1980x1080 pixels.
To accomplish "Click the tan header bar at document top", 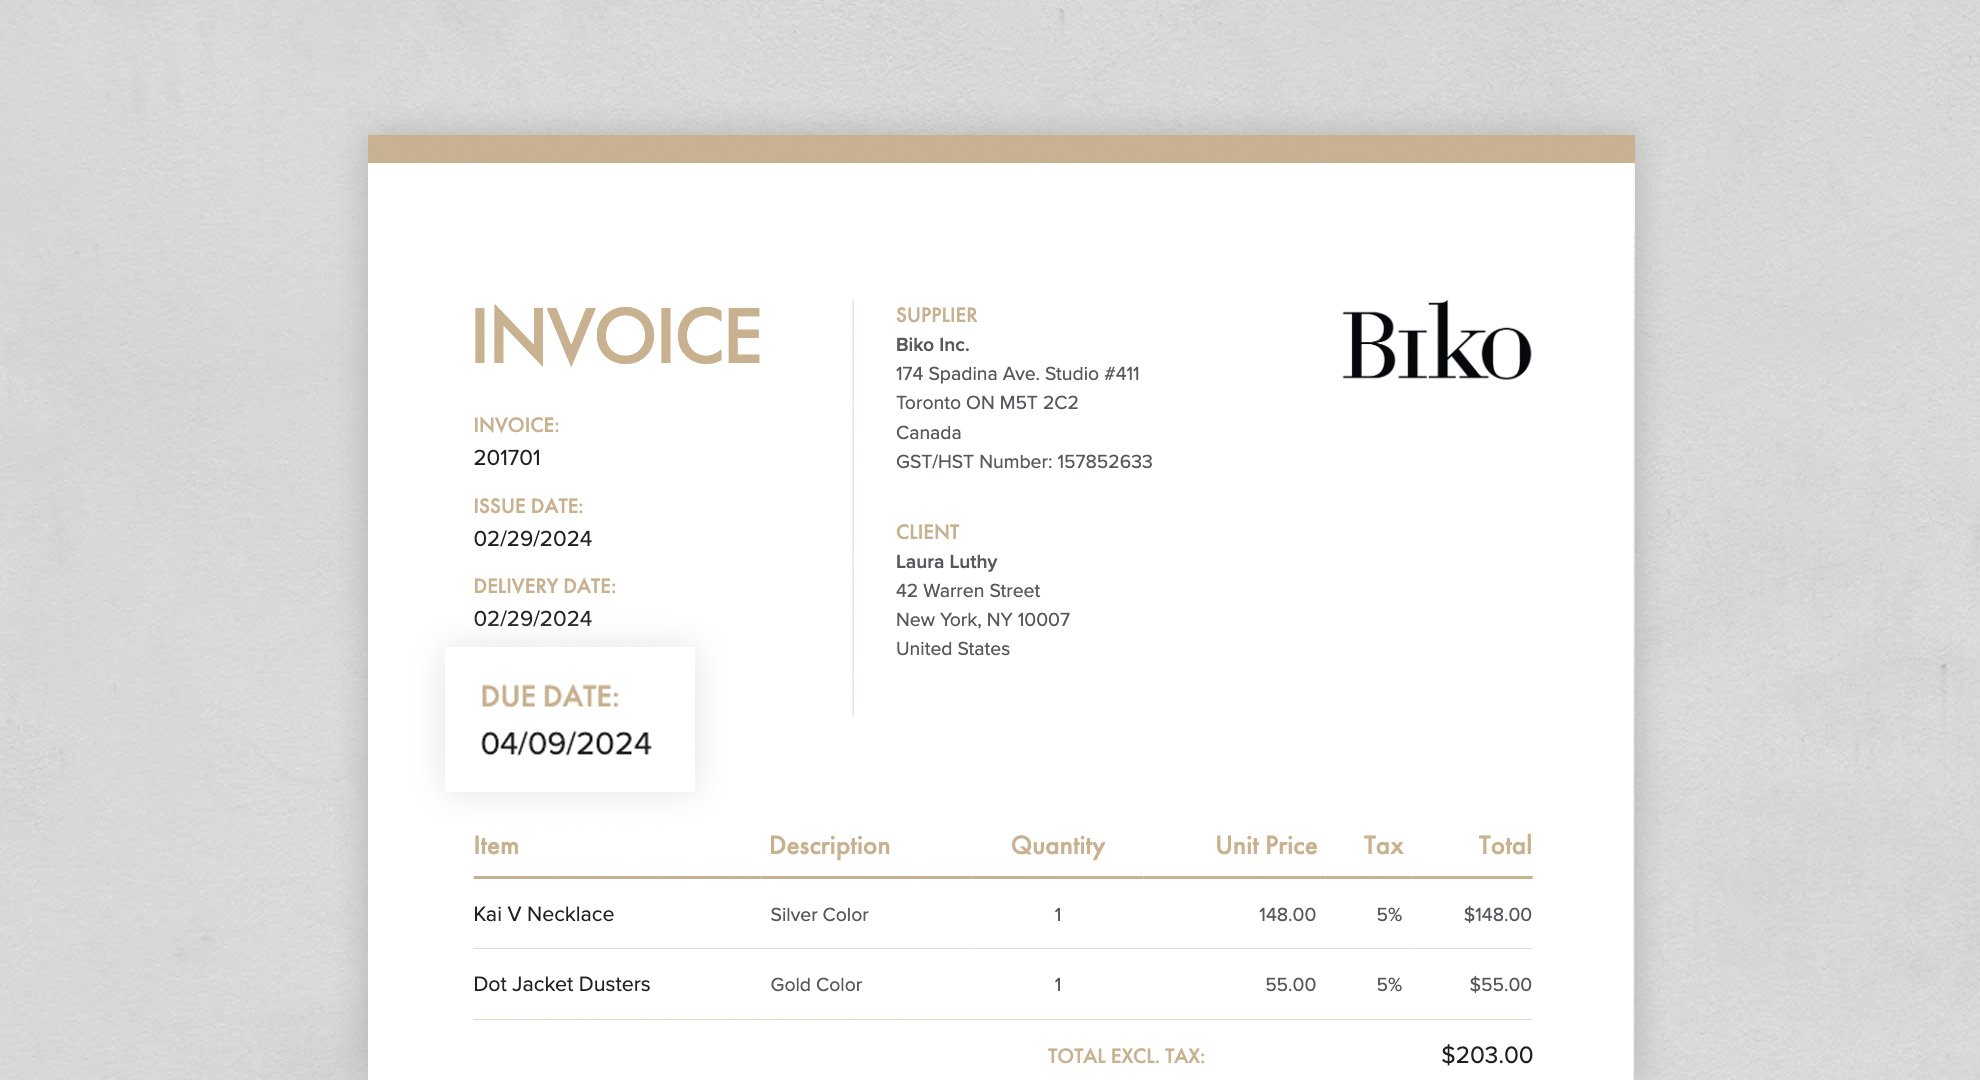I will (1000, 148).
